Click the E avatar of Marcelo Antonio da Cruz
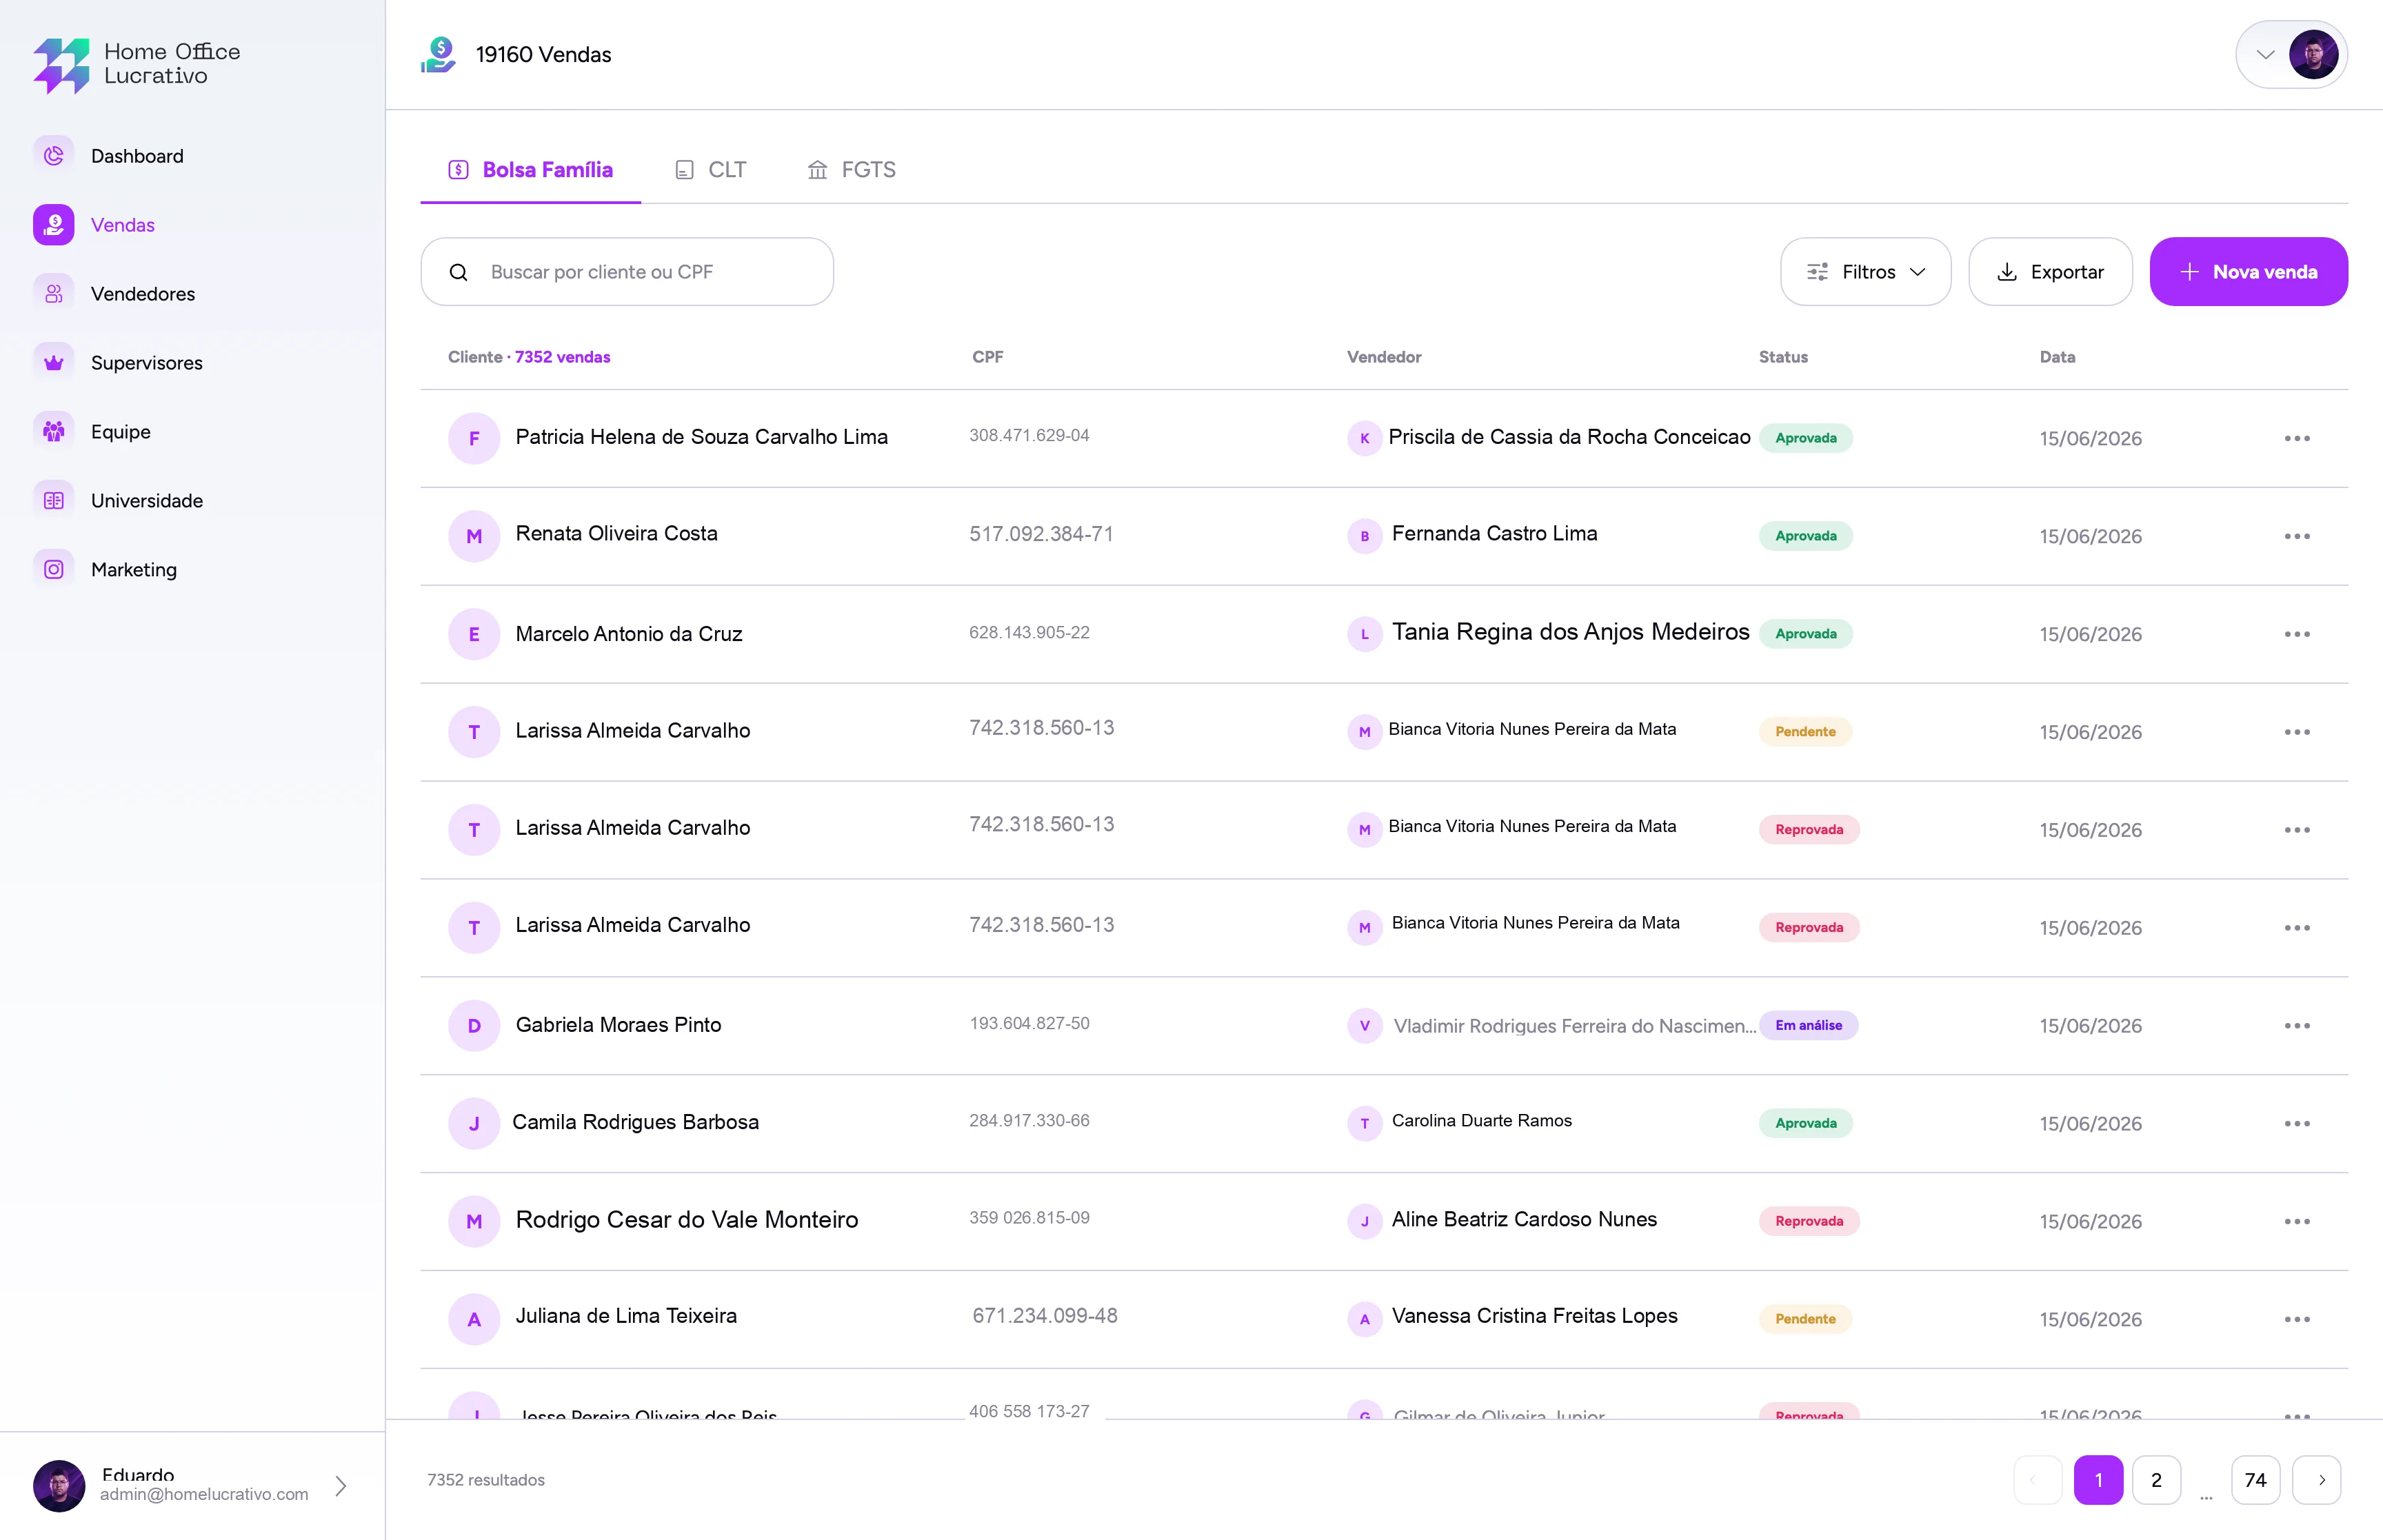The image size is (2383, 1540). pyautogui.click(x=474, y=635)
